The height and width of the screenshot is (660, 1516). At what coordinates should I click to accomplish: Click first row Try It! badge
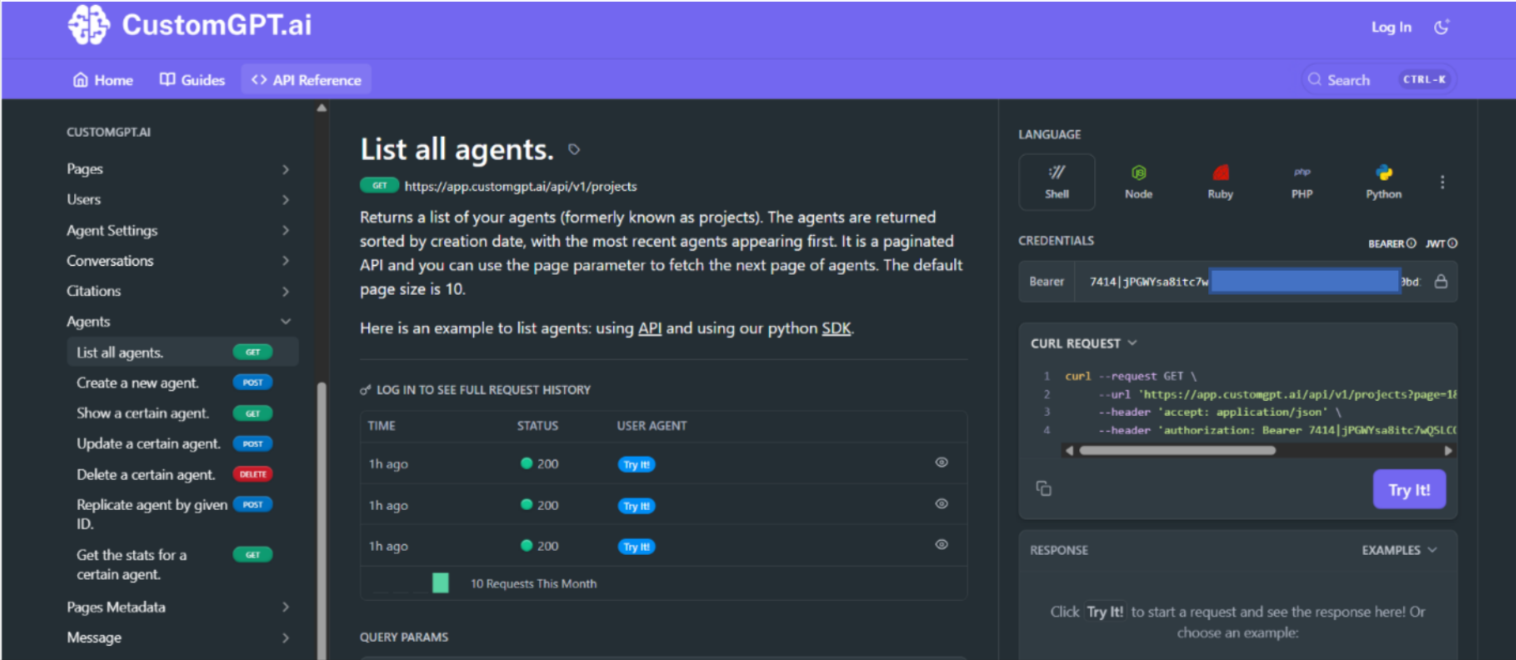tap(636, 465)
